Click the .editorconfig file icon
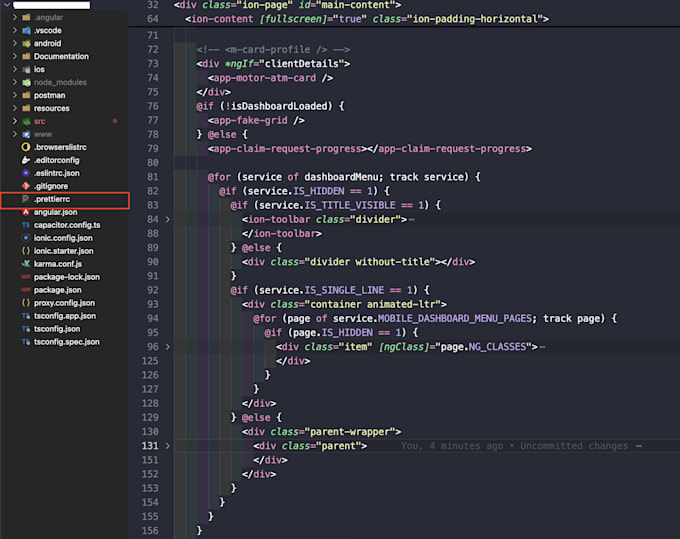Viewport: 680px width, 539px height. click(x=26, y=160)
